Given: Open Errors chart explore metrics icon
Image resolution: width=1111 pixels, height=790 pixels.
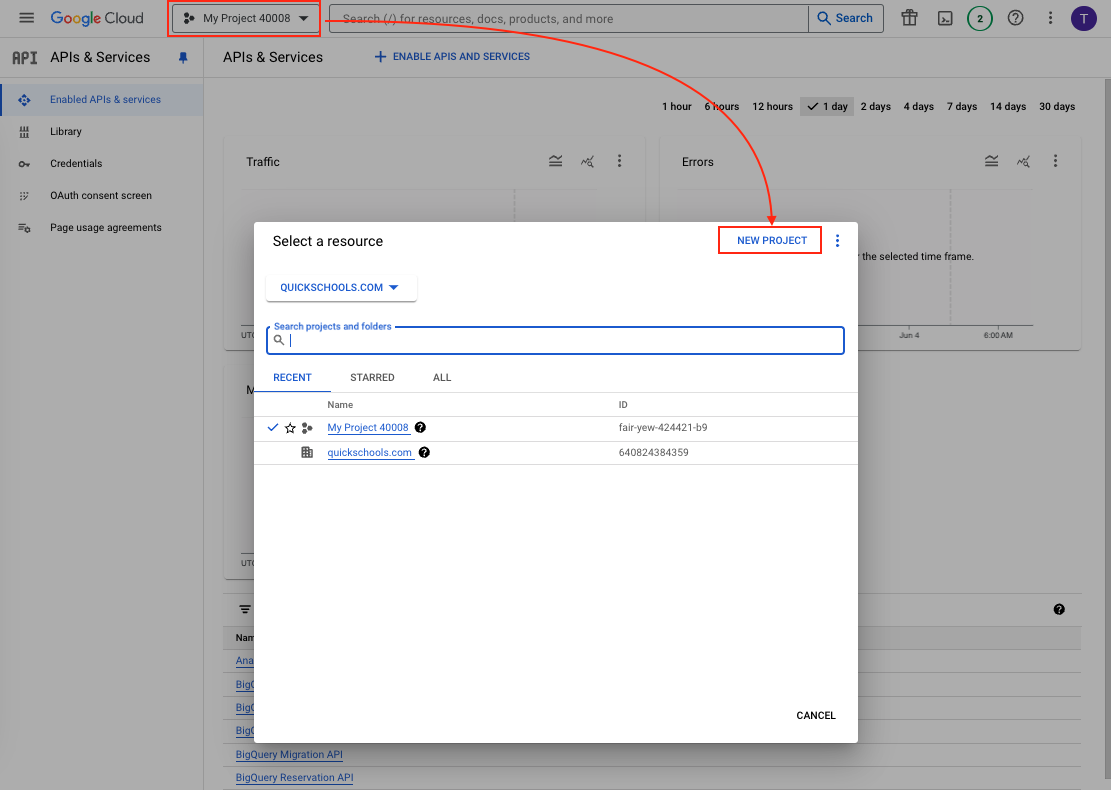Looking at the screenshot, I should click(x=1023, y=162).
